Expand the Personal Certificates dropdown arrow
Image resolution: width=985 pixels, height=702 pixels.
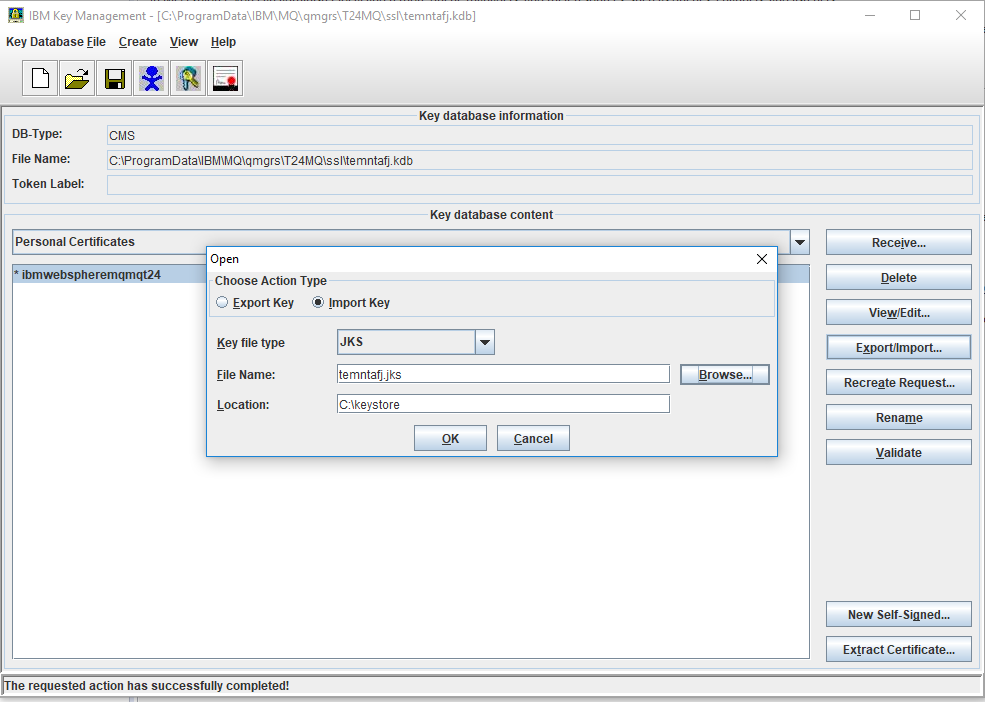(x=800, y=242)
